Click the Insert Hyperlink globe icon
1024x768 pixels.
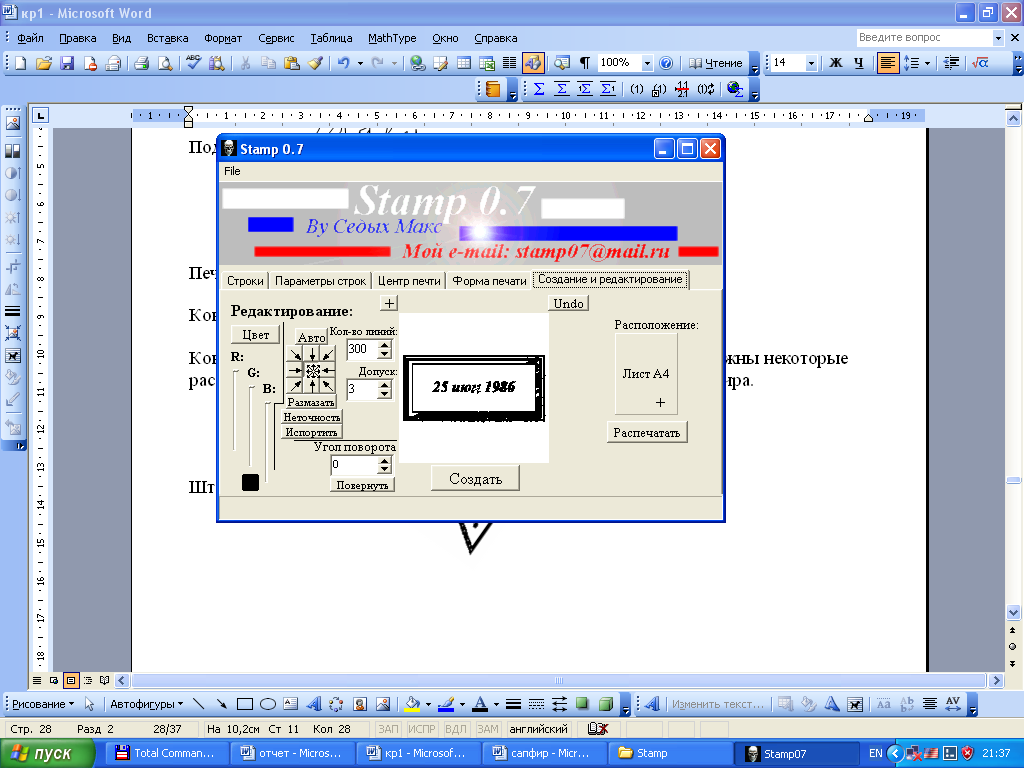(417, 63)
